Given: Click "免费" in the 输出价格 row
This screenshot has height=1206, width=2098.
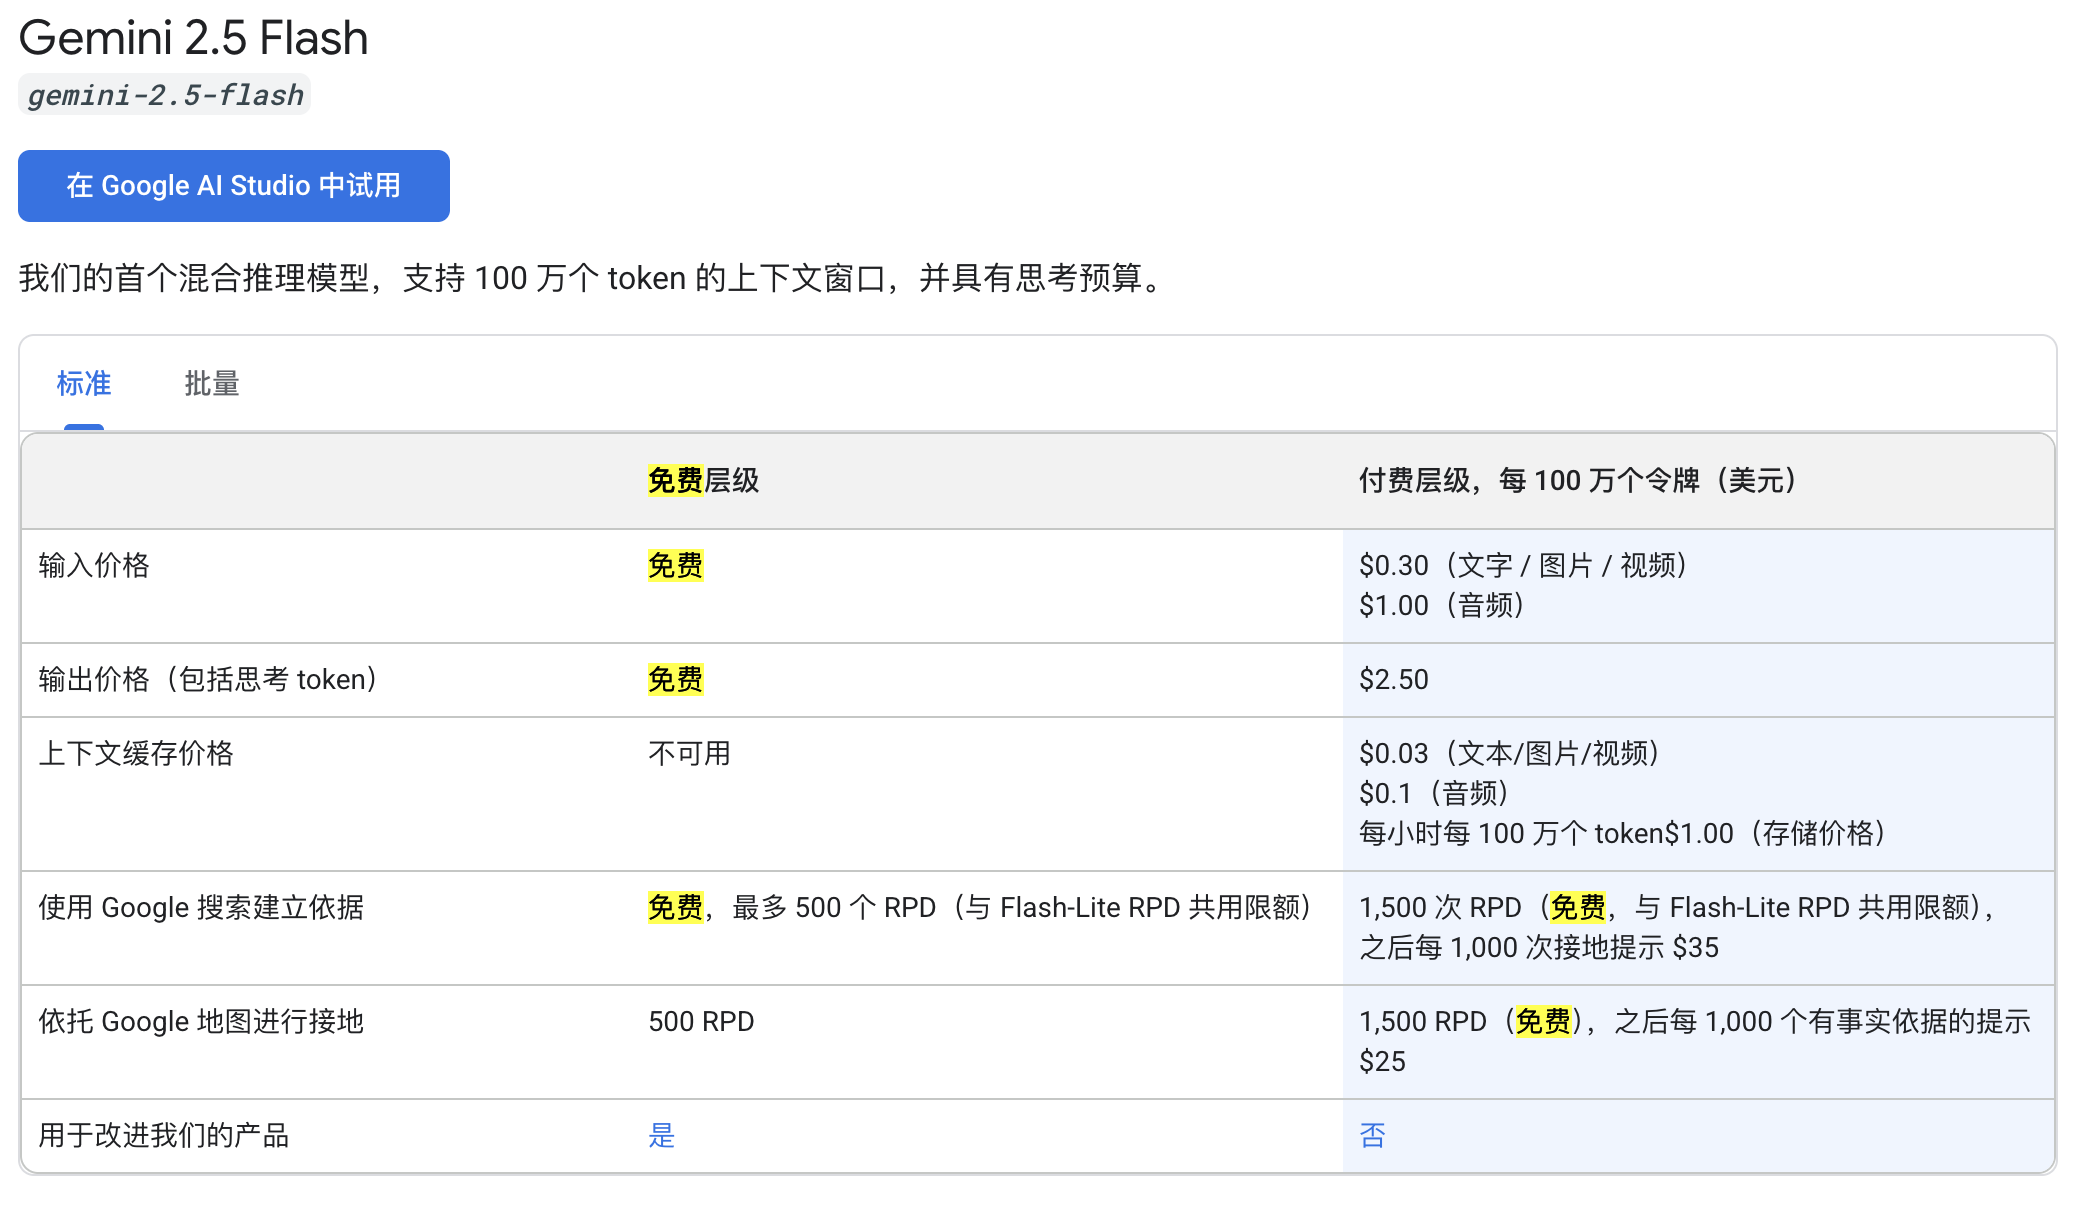Looking at the screenshot, I should [x=676, y=679].
